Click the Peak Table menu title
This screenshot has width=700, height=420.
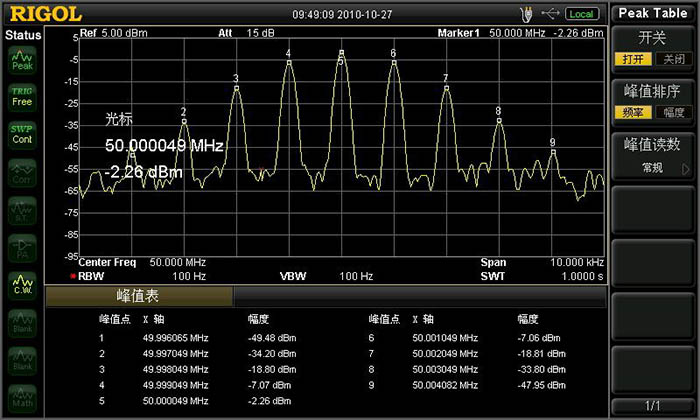[654, 13]
